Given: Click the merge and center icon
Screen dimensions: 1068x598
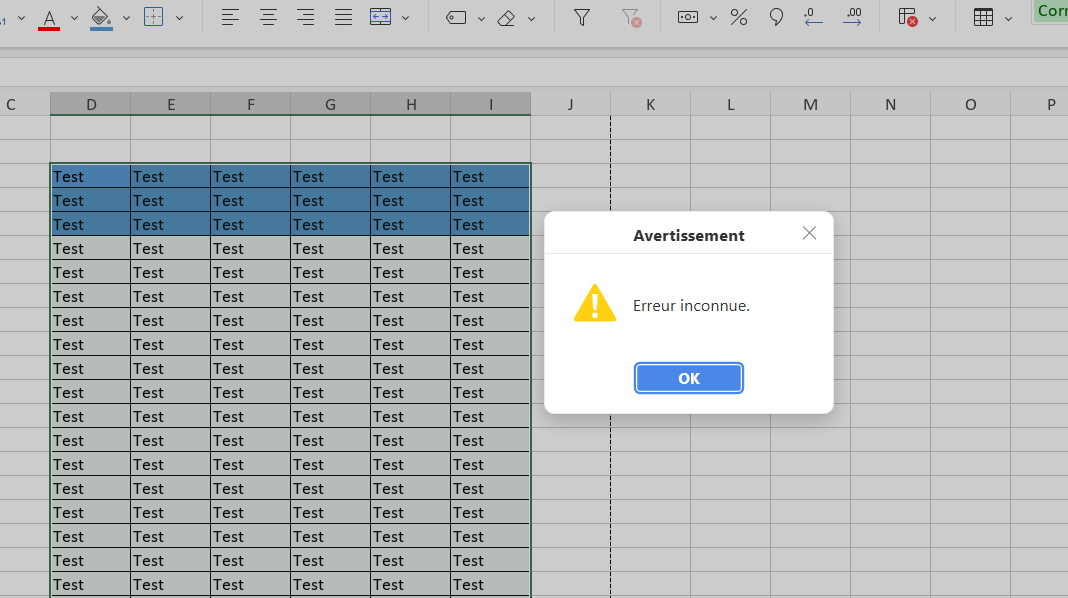Looking at the screenshot, I should coord(380,17).
